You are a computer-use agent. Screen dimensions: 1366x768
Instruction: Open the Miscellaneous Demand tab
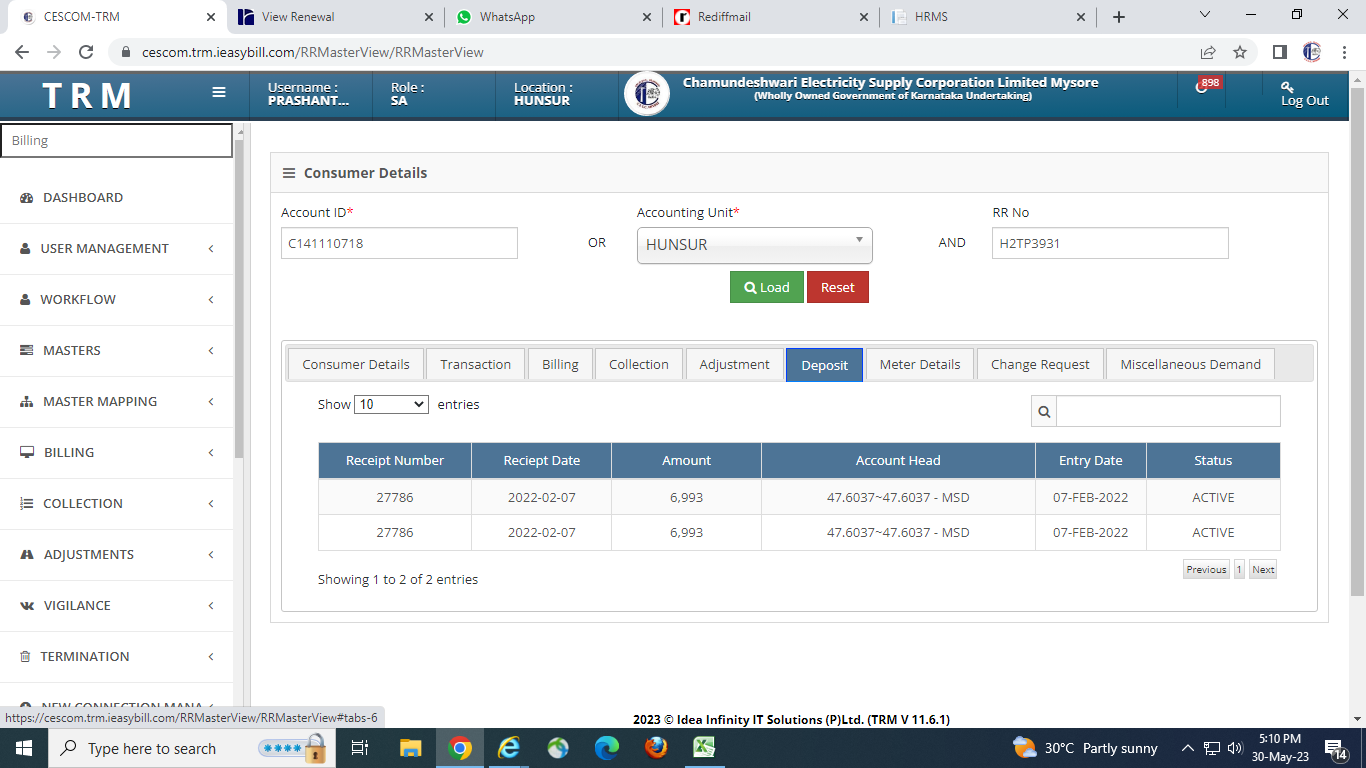[1190, 364]
